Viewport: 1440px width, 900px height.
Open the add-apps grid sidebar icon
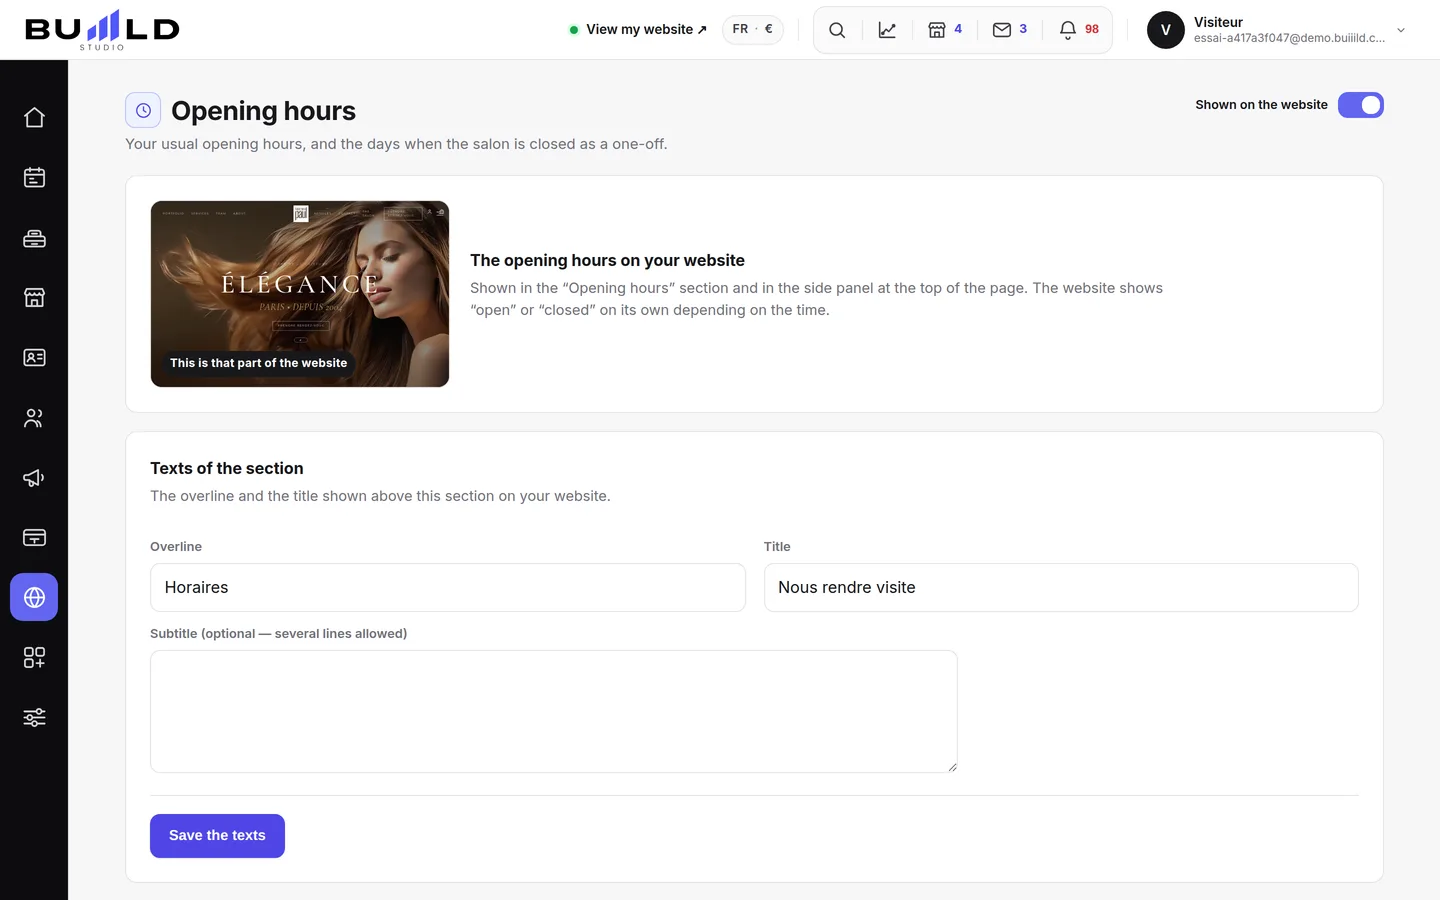click(34, 657)
